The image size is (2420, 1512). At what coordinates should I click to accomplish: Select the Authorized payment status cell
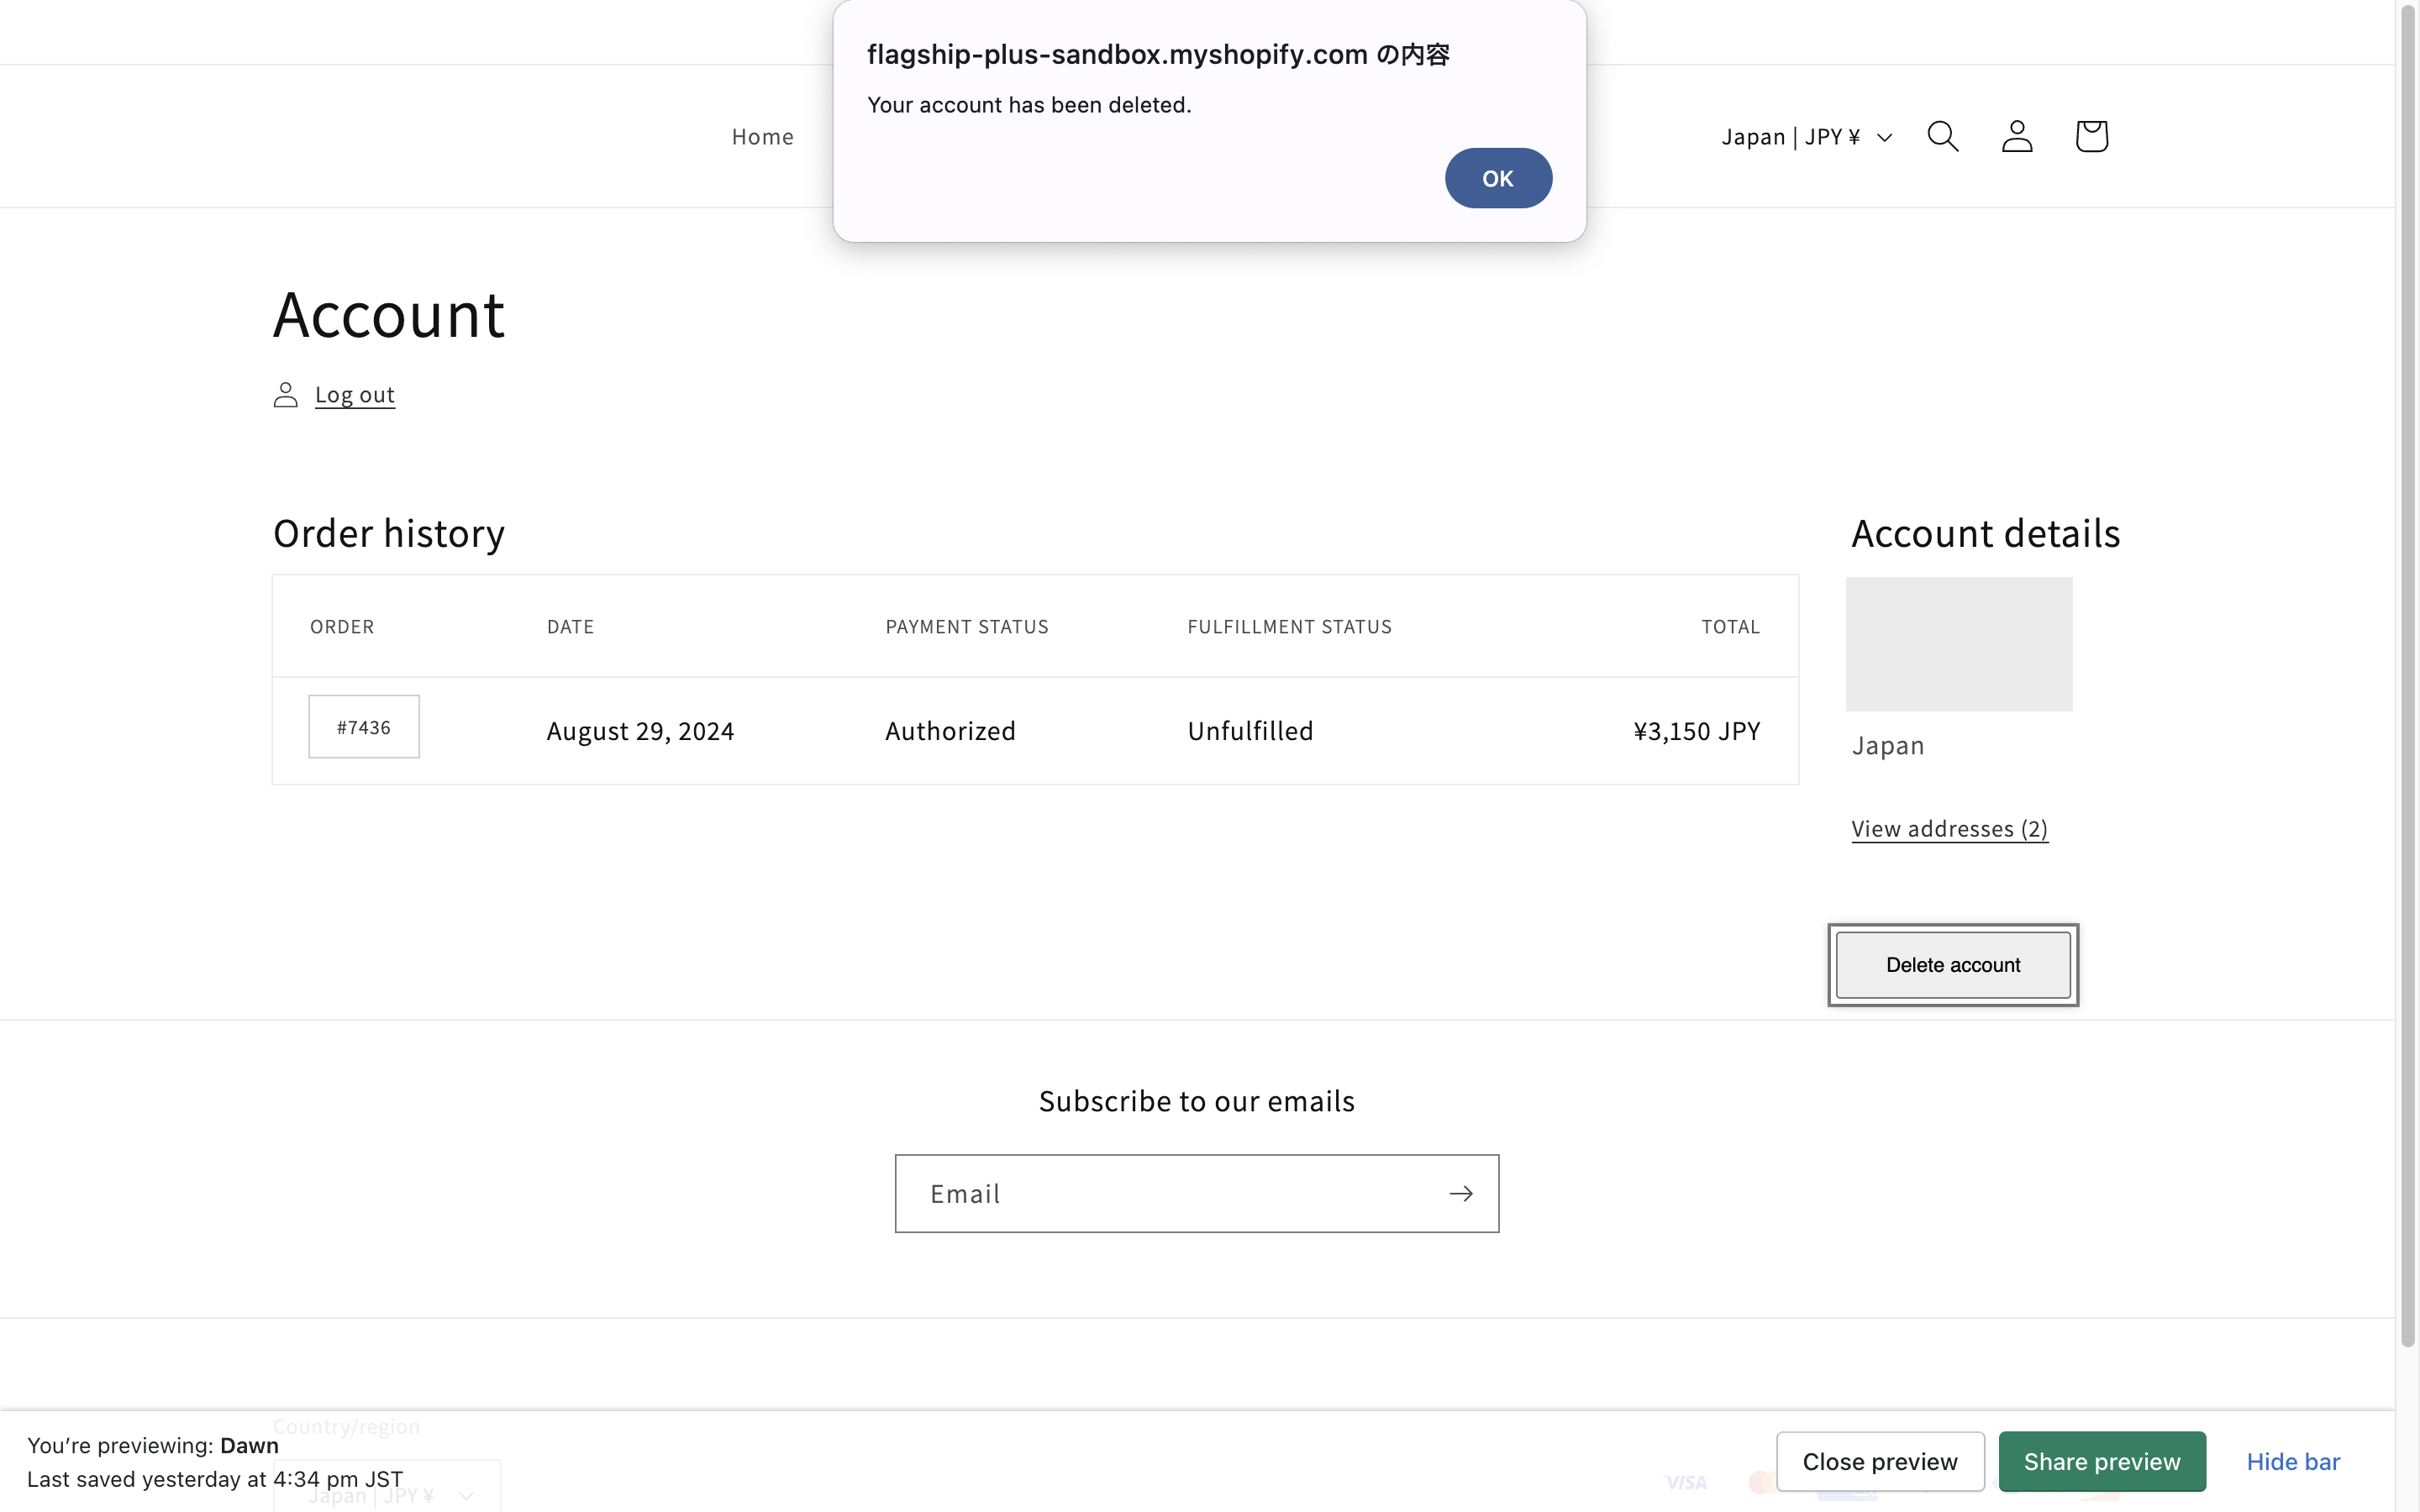tap(950, 731)
